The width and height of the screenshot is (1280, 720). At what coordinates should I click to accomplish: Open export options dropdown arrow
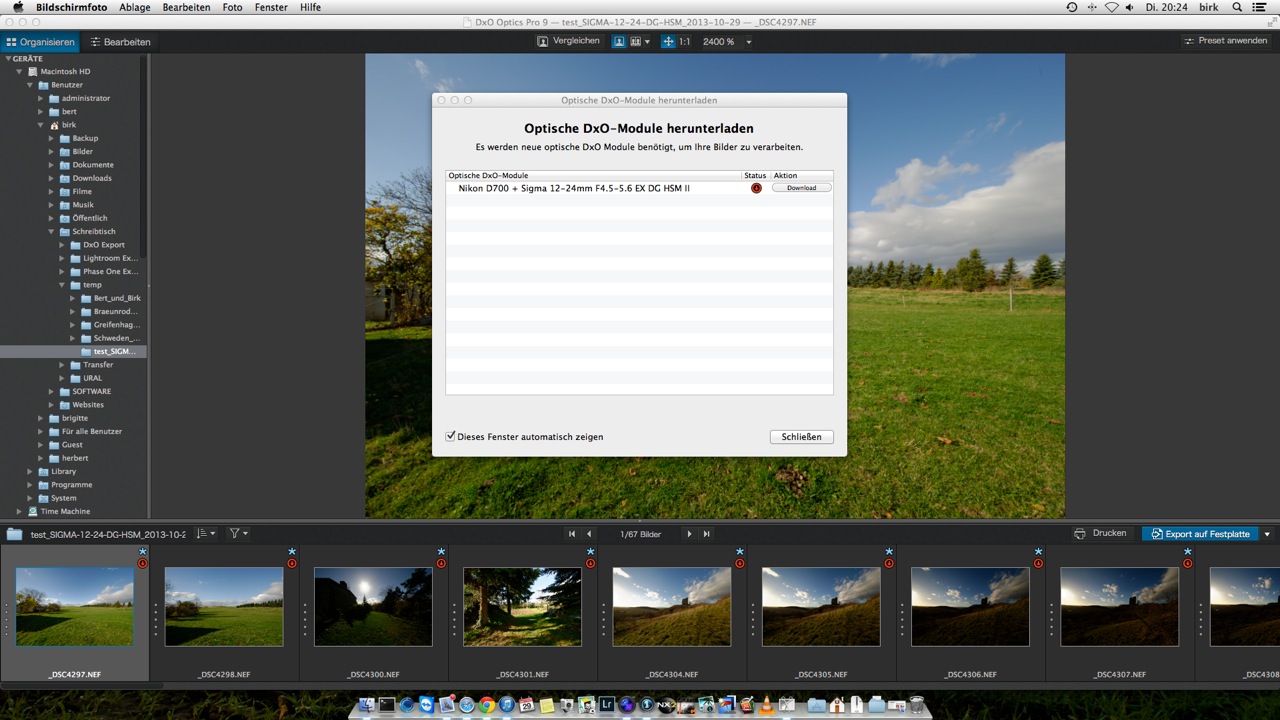click(1267, 534)
